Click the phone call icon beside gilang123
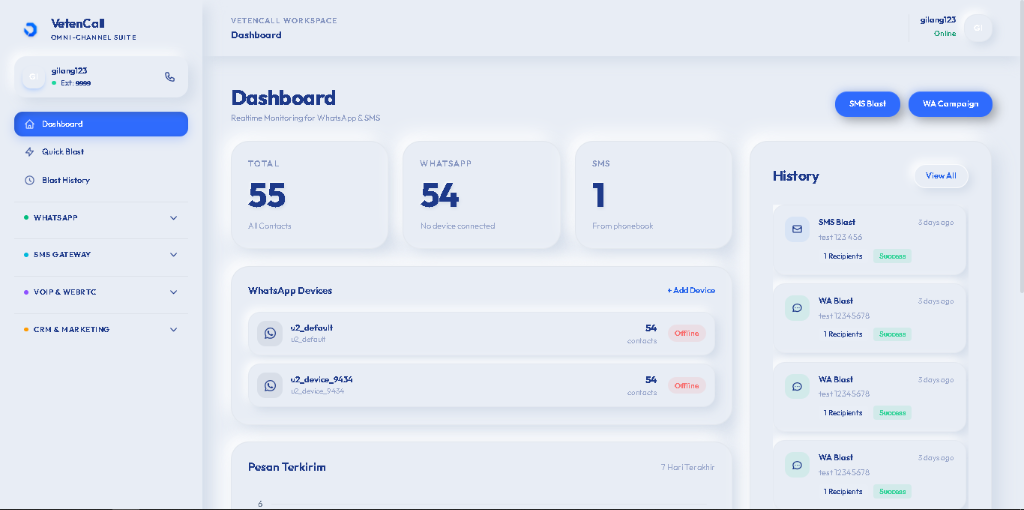The width and height of the screenshot is (1024, 510). pyautogui.click(x=170, y=76)
